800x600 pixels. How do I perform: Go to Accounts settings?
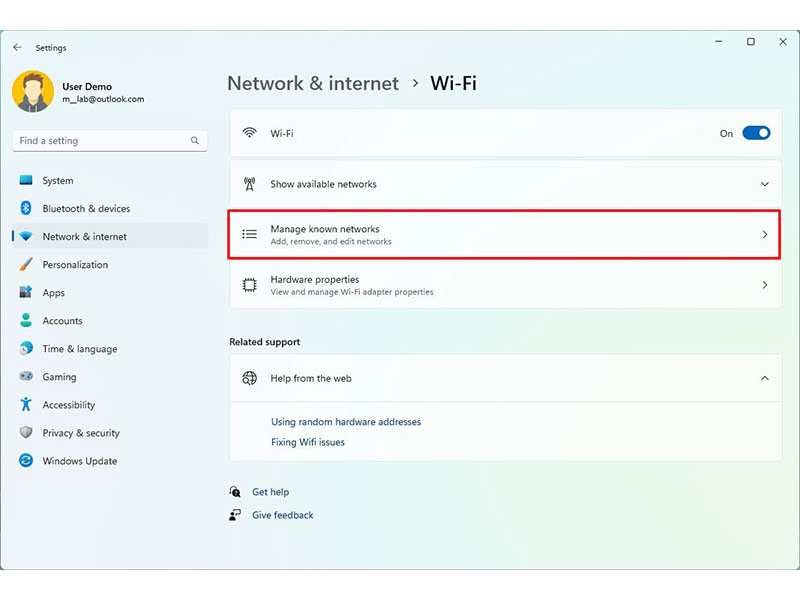pos(110,320)
